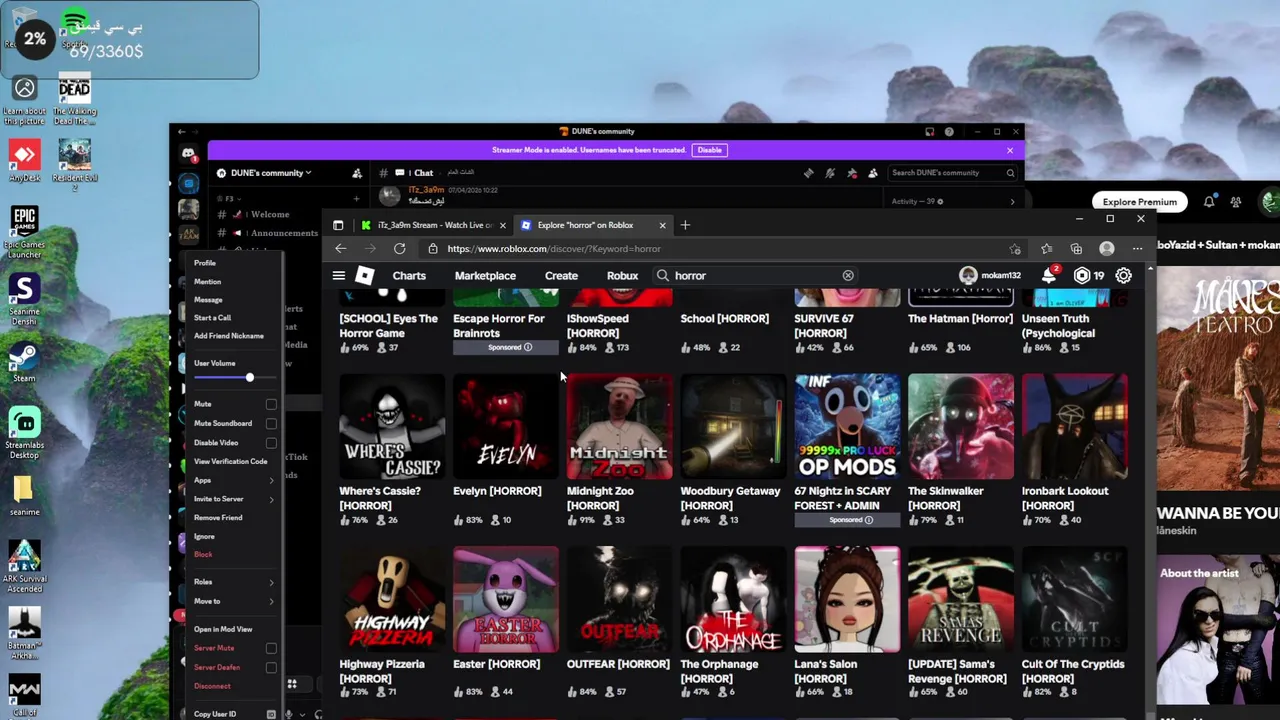Image resolution: width=1280 pixels, height=720 pixels.
Task: Open Spotify friends activity icon
Action: click(1238, 202)
